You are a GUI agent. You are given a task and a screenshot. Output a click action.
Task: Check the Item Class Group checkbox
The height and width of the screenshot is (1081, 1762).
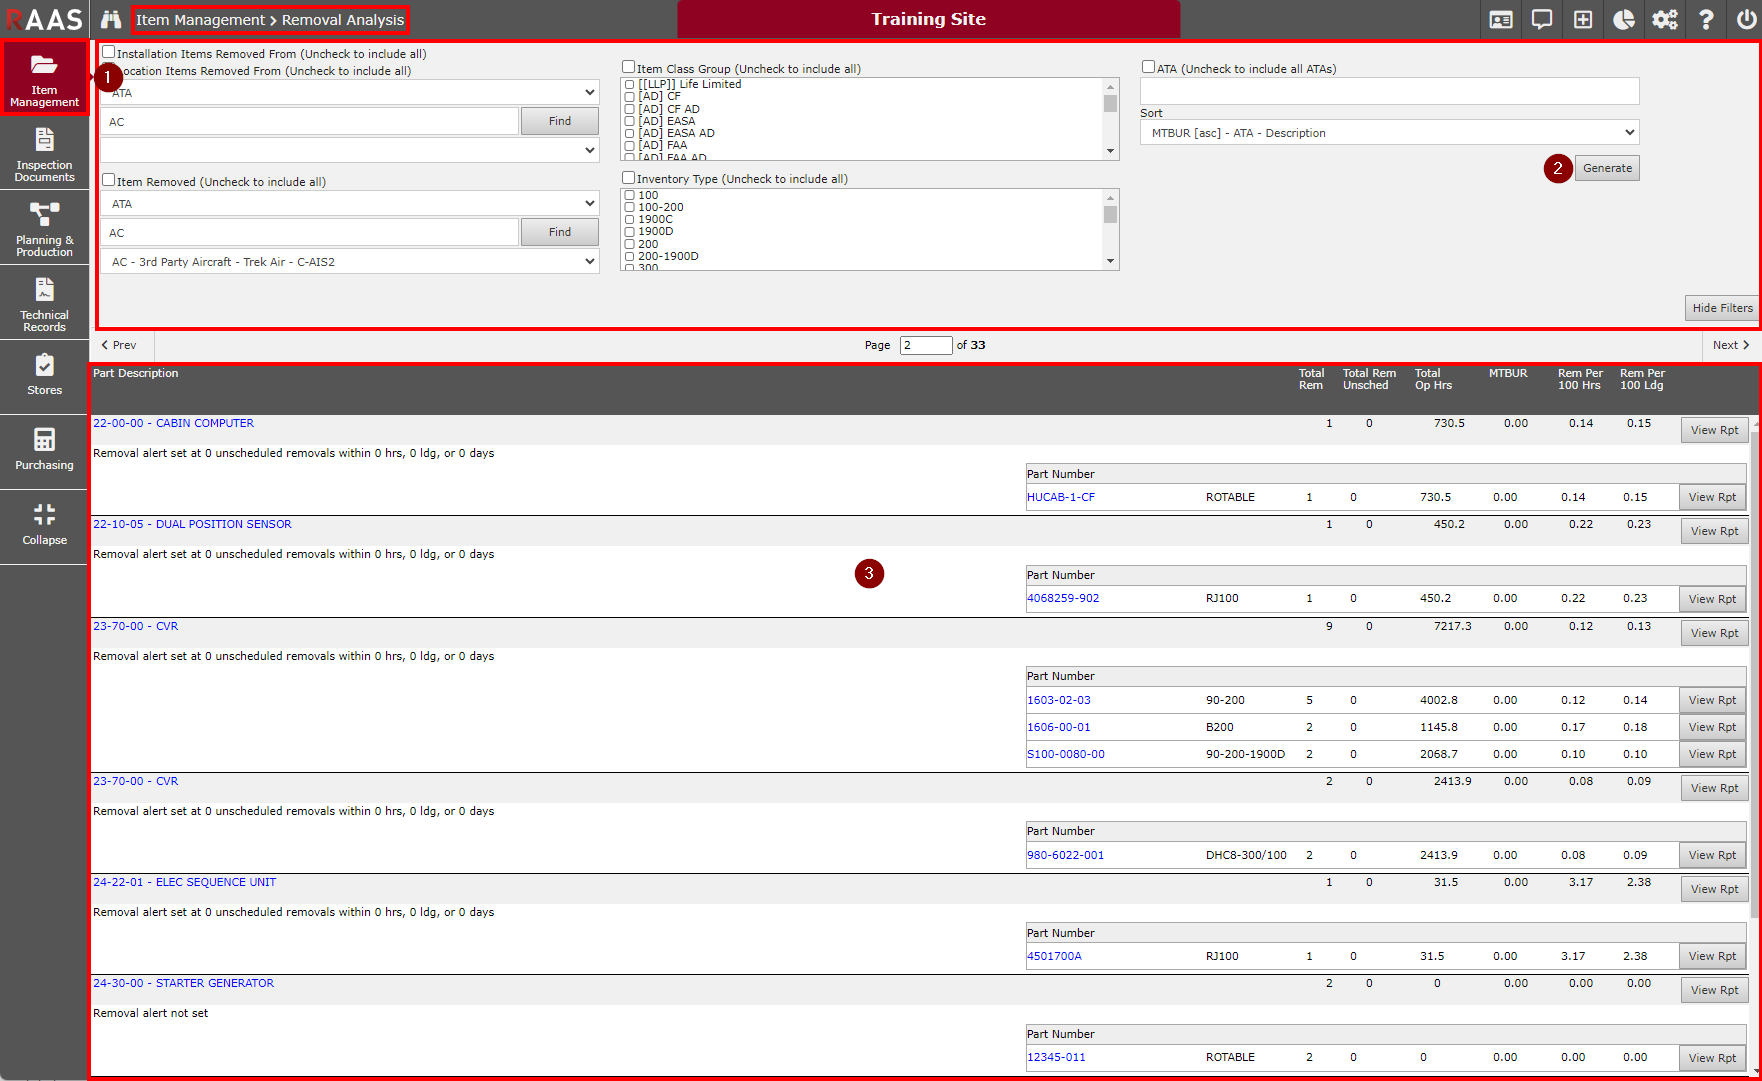(629, 67)
